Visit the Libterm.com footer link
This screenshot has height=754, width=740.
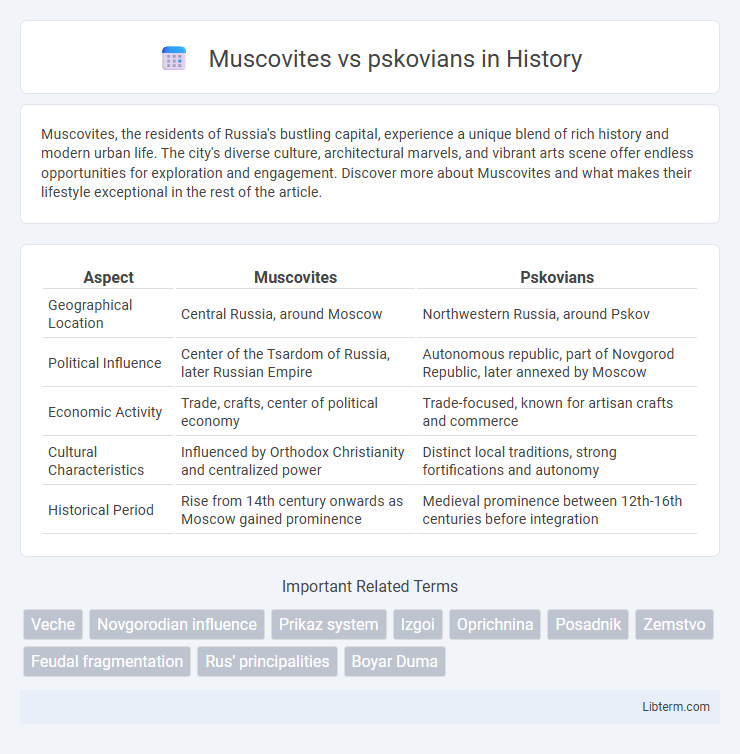point(676,706)
